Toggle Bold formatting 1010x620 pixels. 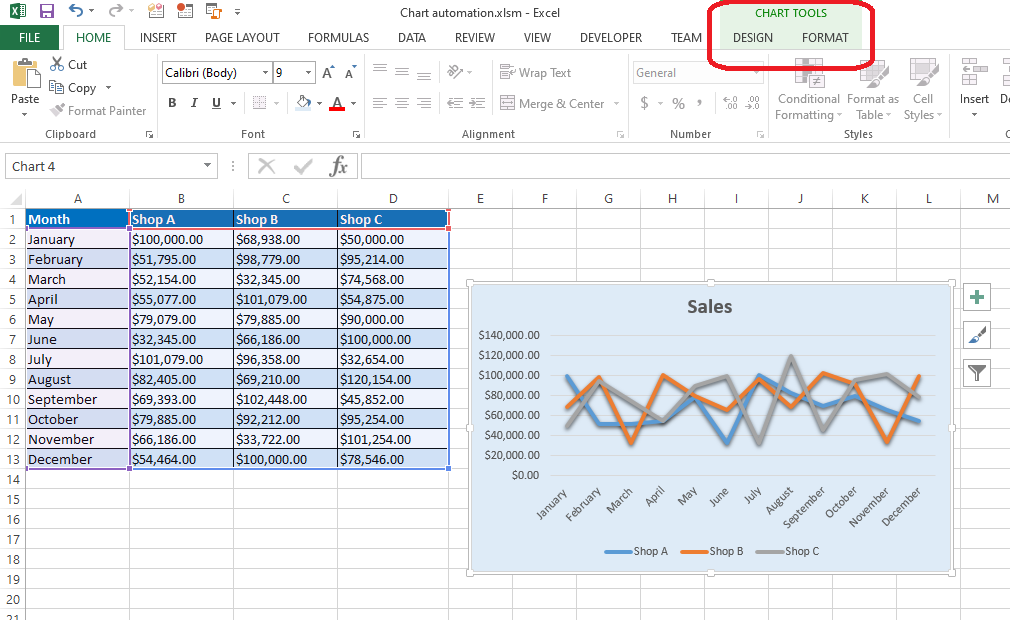171,102
